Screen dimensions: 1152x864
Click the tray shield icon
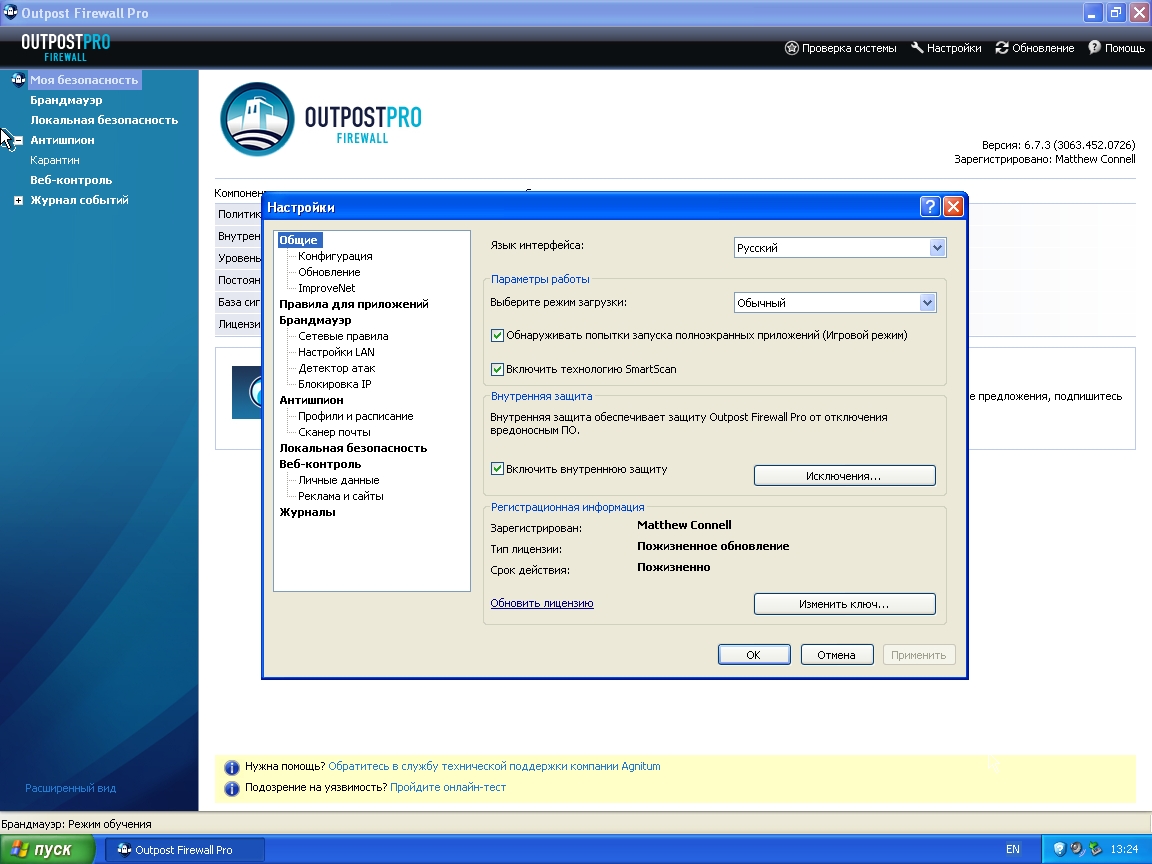tap(1059, 849)
